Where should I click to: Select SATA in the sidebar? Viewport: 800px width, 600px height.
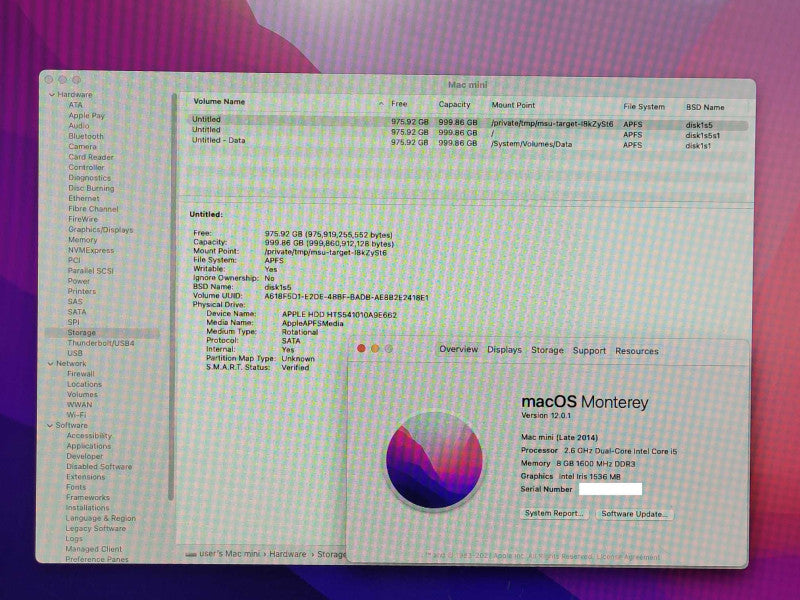[x=77, y=311]
